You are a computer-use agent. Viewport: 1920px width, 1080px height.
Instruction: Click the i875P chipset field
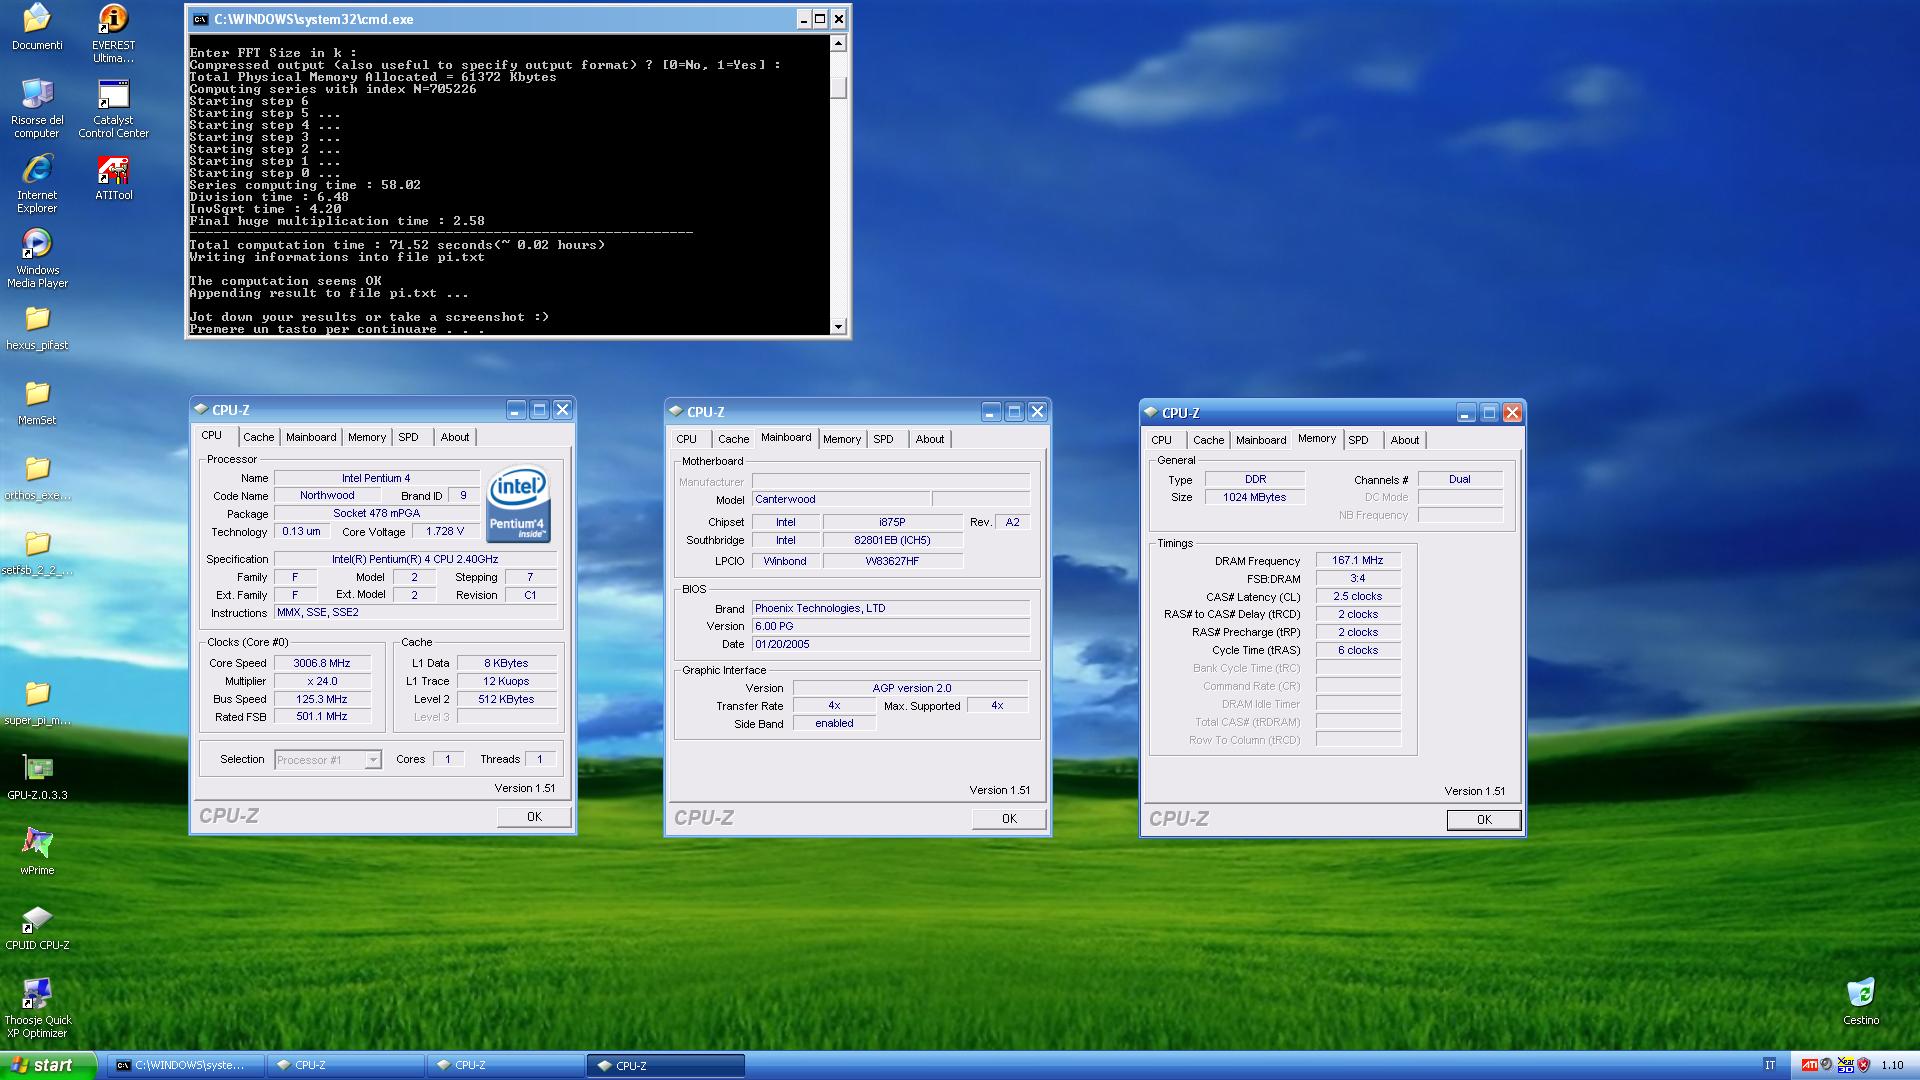click(x=892, y=522)
